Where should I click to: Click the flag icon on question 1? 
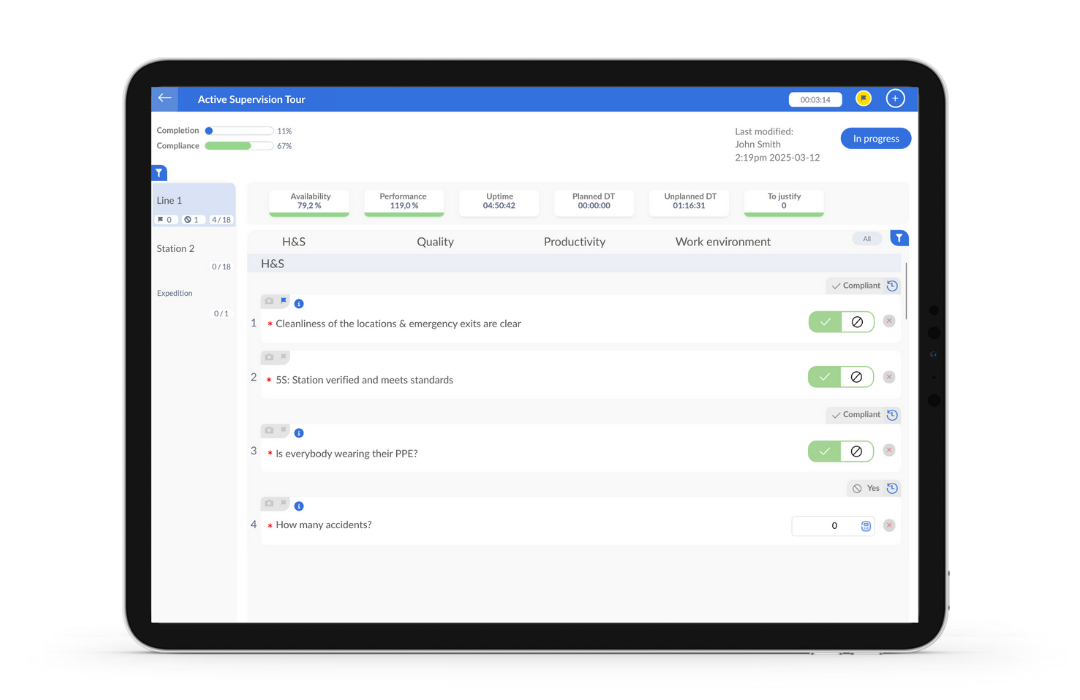(283, 300)
